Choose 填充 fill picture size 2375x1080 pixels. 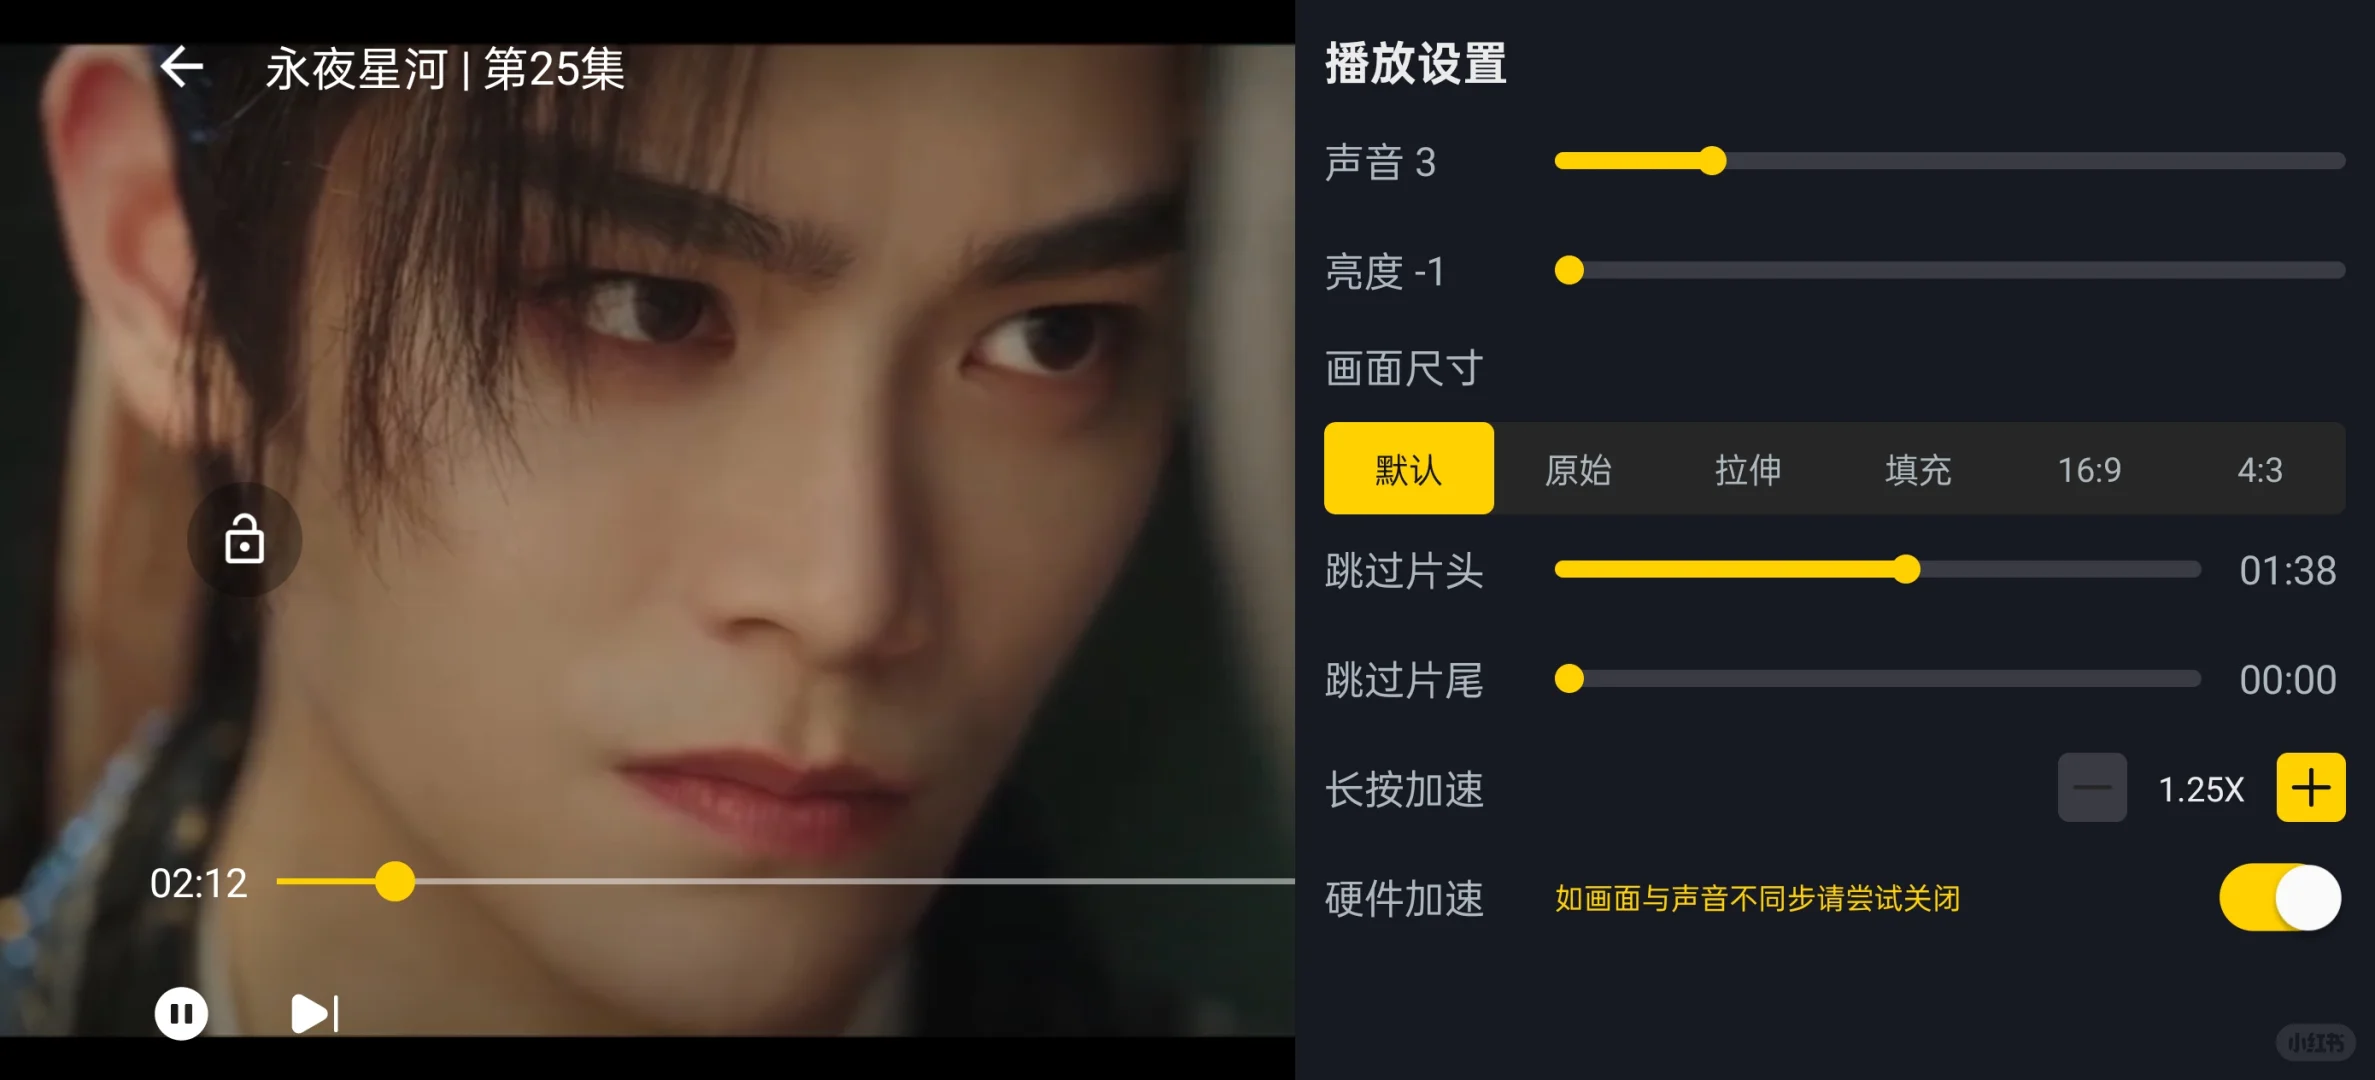click(1918, 469)
